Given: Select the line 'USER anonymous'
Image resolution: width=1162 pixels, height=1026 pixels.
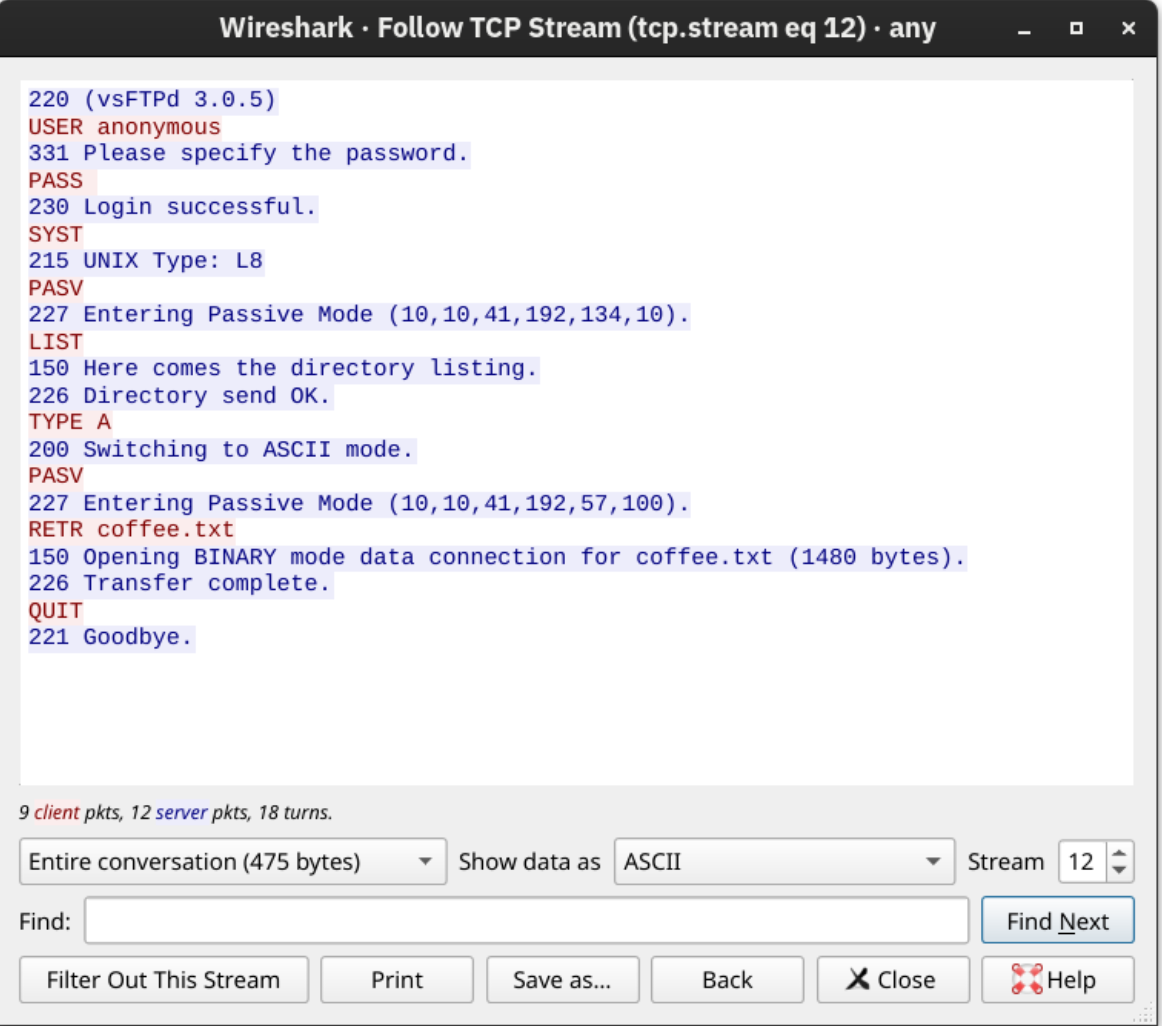Looking at the screenshot, I should (124, 127).
